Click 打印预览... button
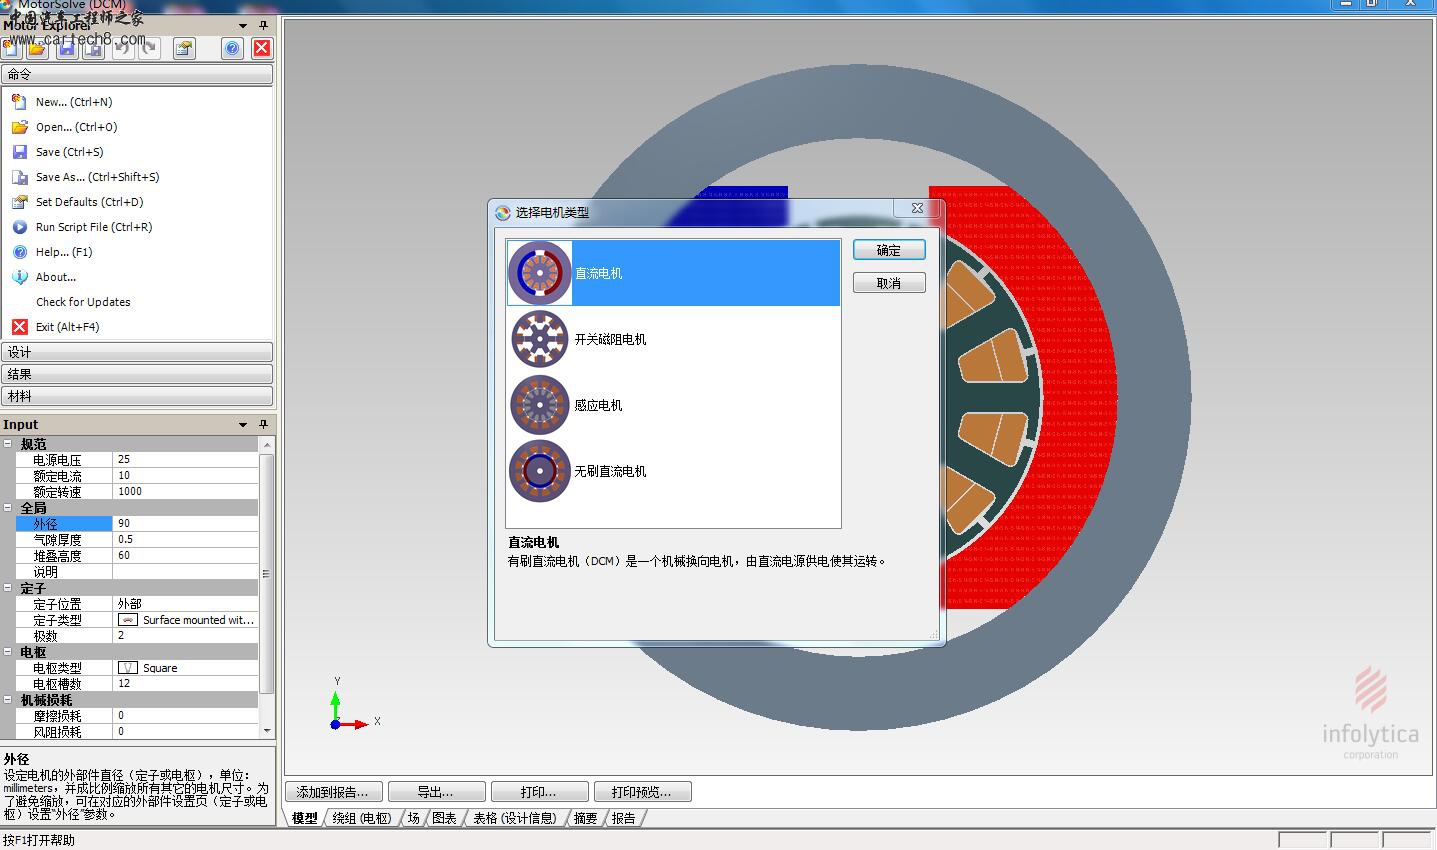The height and width of the screenshot is (850, 1437). 642,792
